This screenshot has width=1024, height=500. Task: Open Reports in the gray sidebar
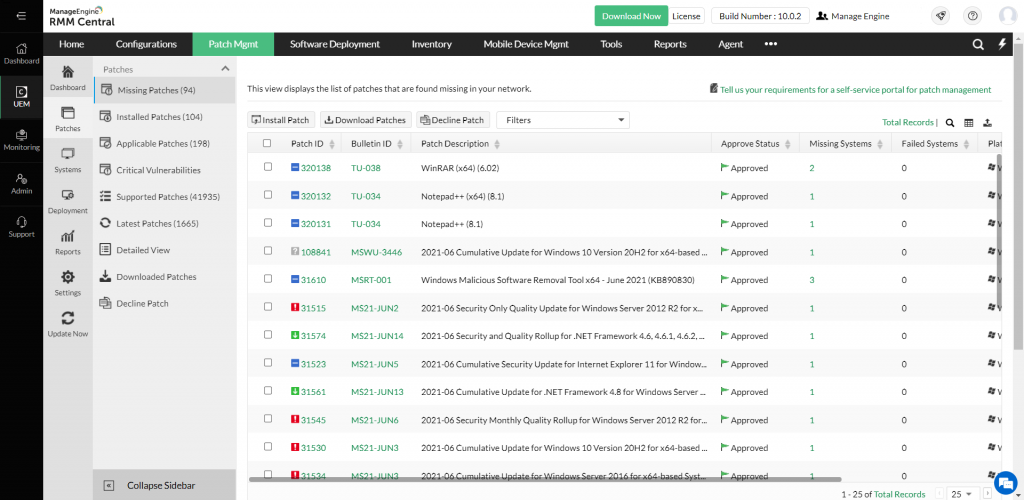[x=68, y=242]
